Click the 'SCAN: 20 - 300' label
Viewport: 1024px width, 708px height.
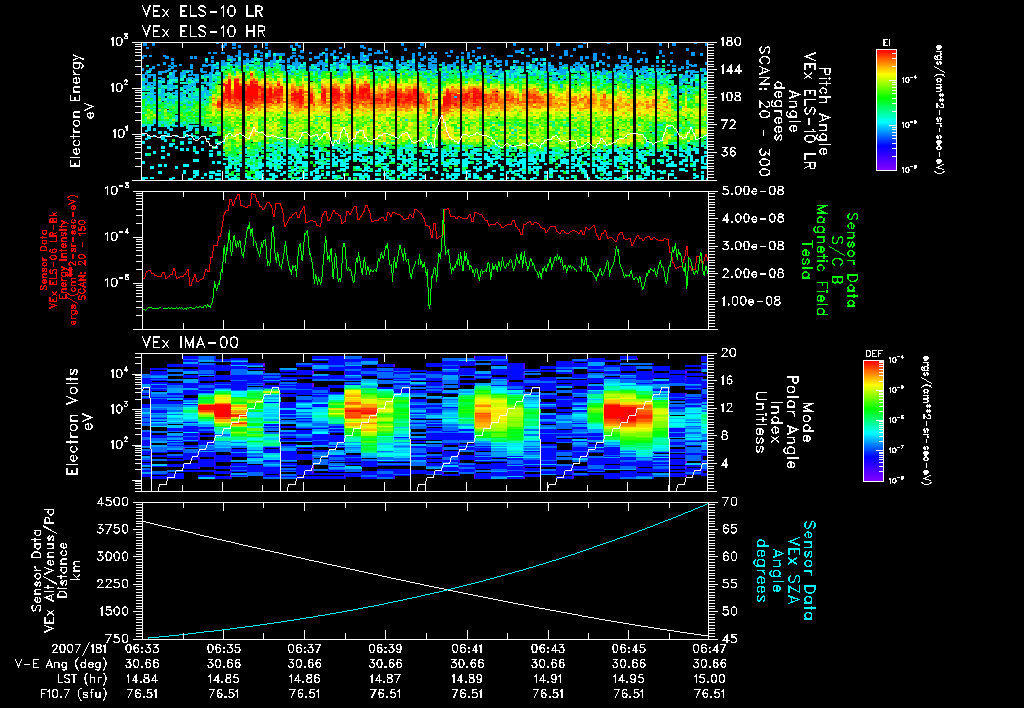click(x=764, y=111)
